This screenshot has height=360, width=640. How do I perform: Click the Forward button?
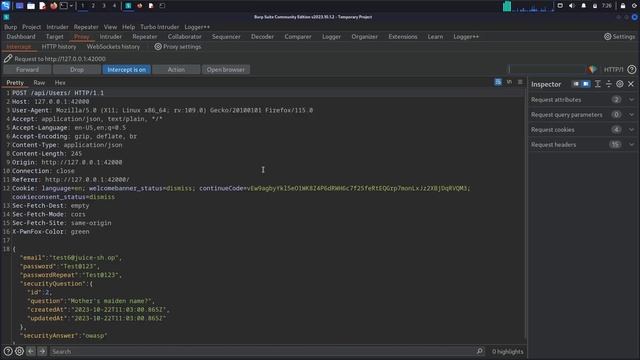(27, 70)
